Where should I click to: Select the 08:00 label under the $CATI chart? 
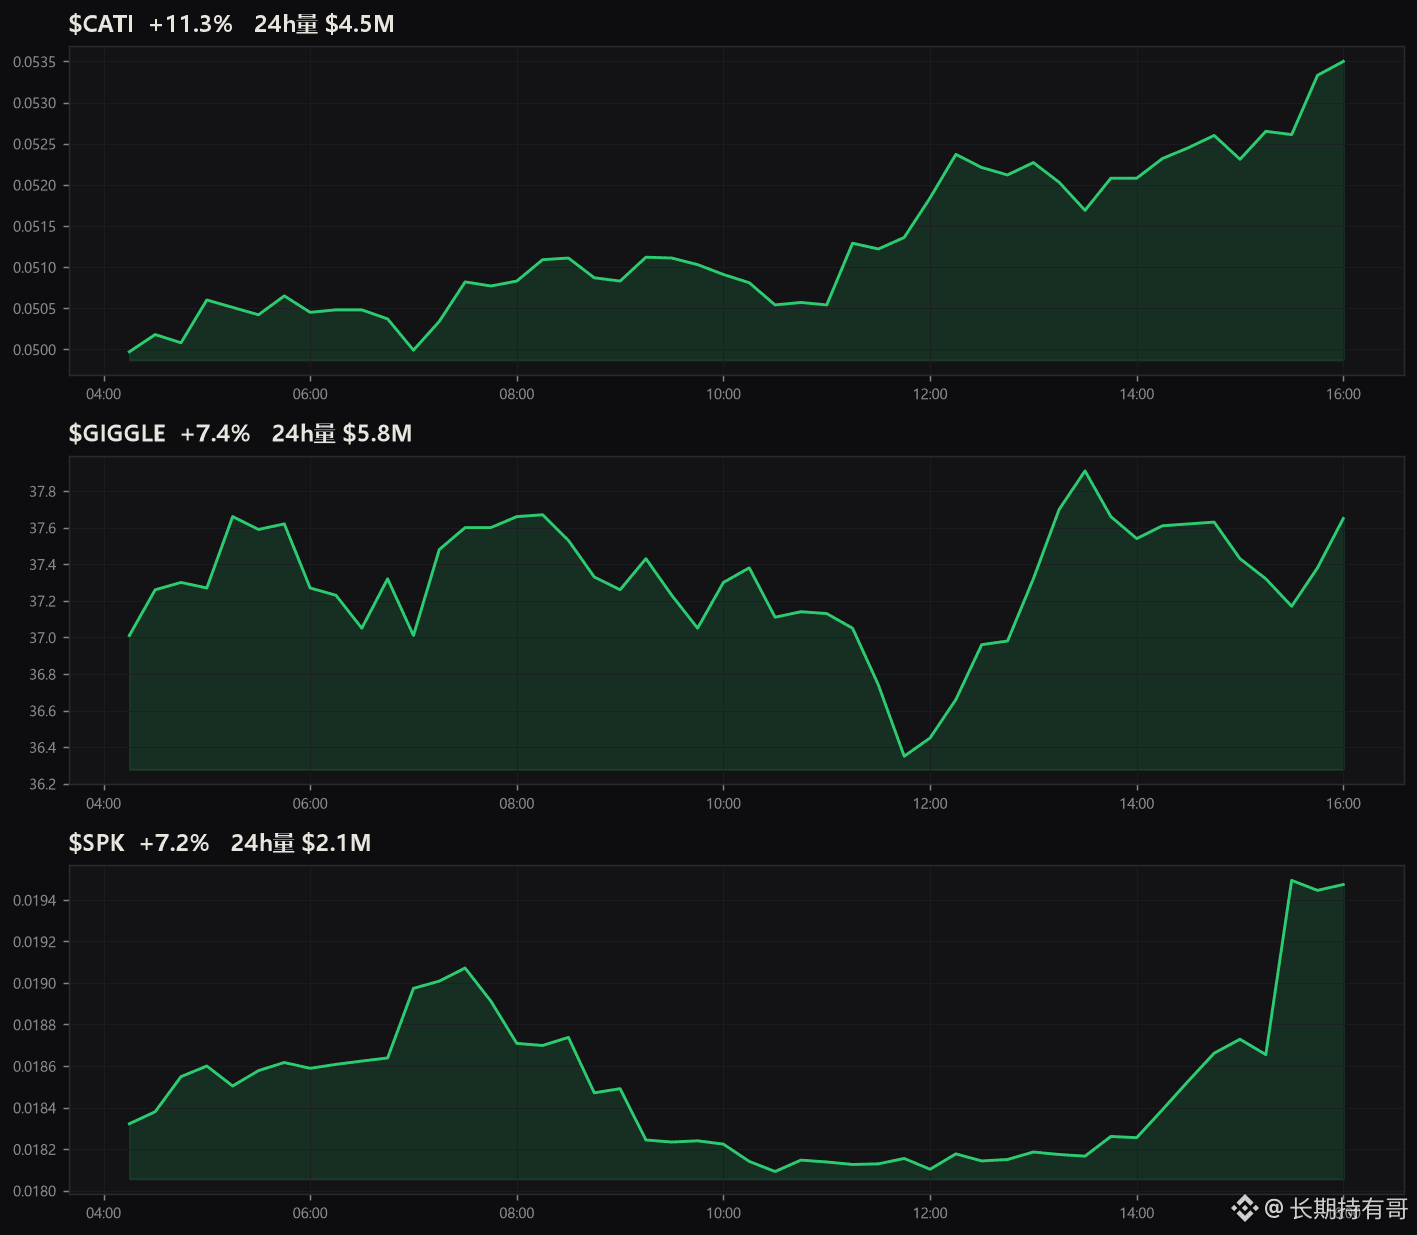point(517,394)
